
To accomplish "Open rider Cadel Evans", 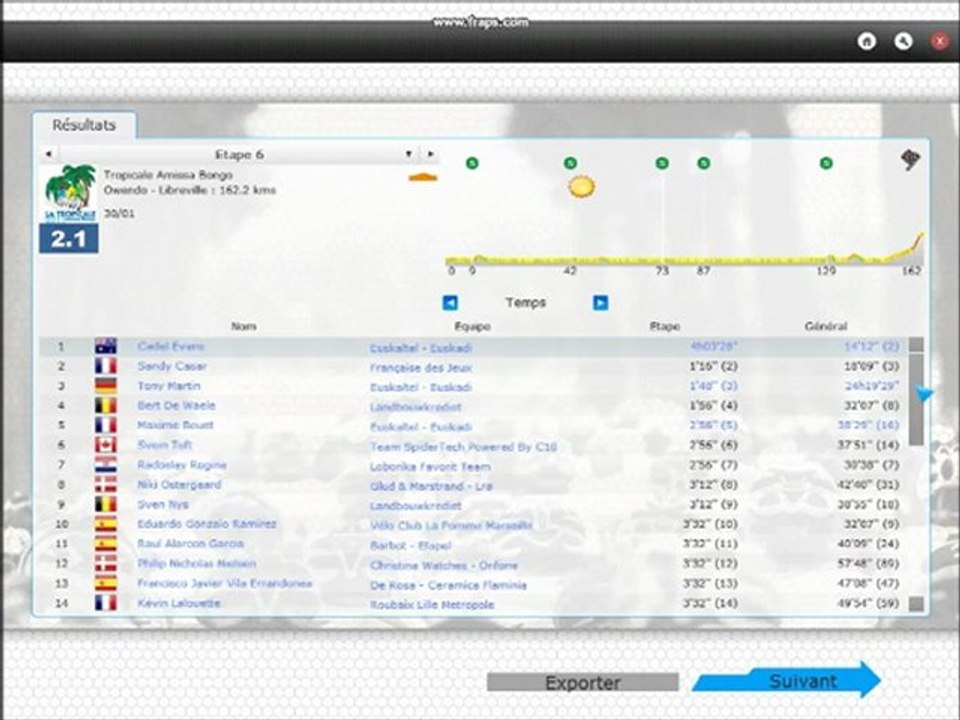I will click(171, 347).
